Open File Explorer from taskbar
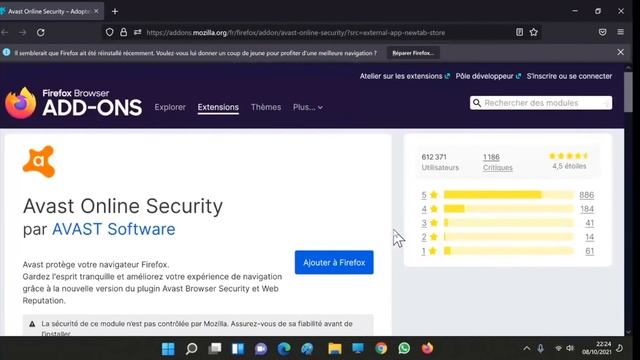 335,349
